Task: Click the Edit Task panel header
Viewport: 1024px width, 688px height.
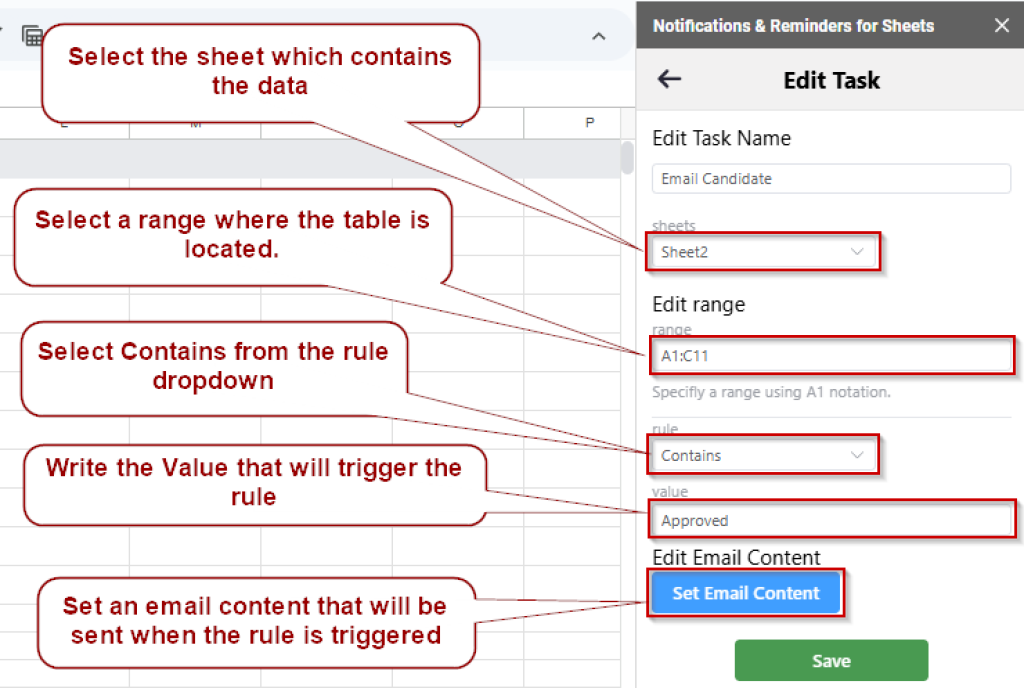Action: 831,79
